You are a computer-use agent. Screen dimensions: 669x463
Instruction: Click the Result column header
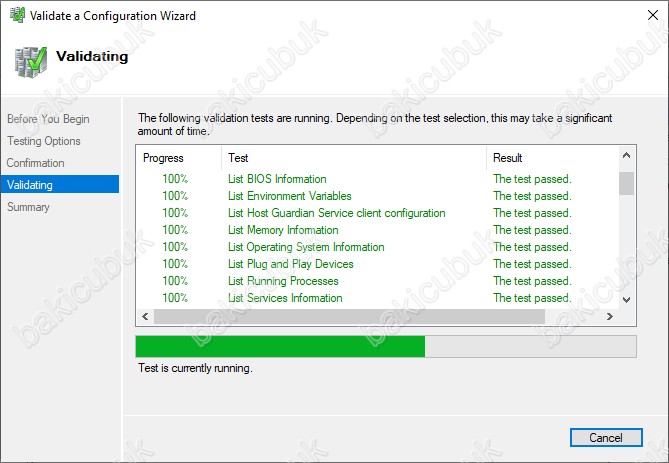tap(553, 158)
